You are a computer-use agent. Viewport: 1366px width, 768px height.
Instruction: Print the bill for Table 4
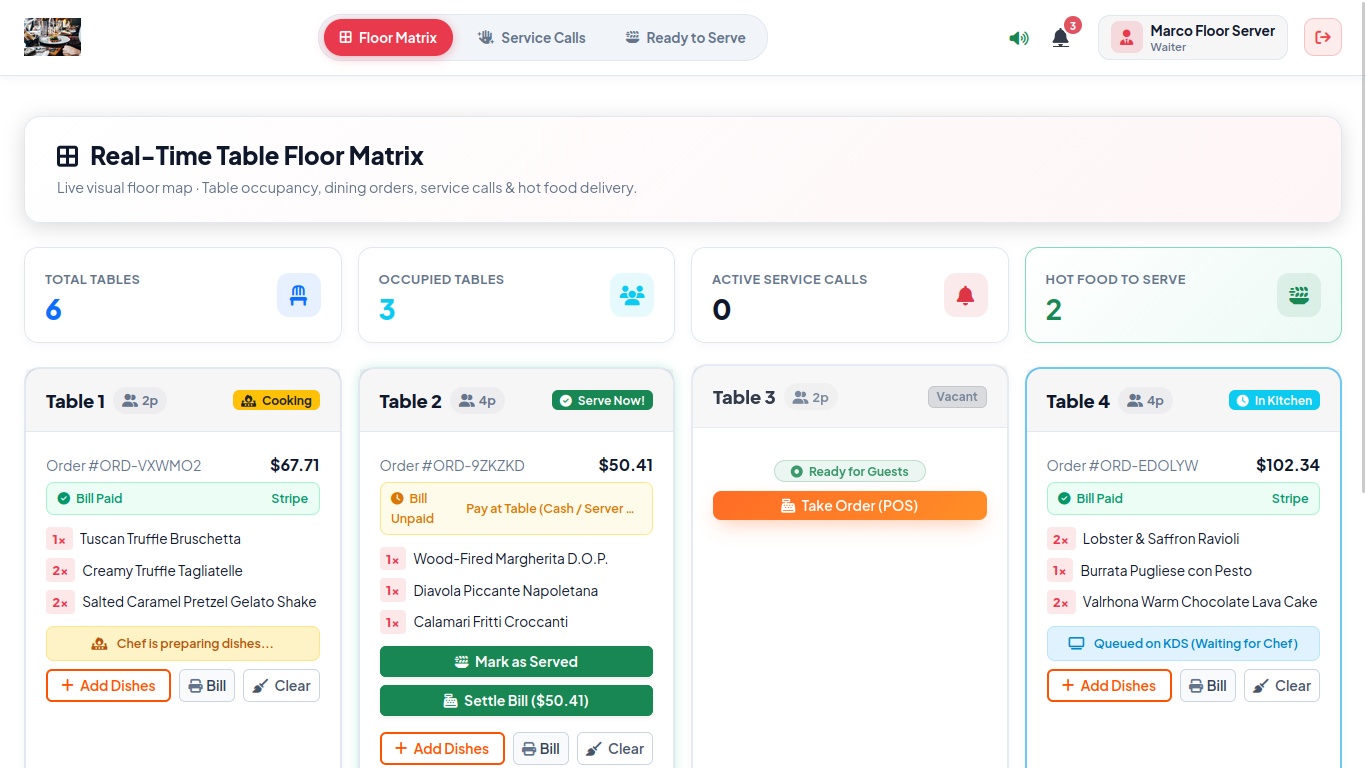point(1208,686)
